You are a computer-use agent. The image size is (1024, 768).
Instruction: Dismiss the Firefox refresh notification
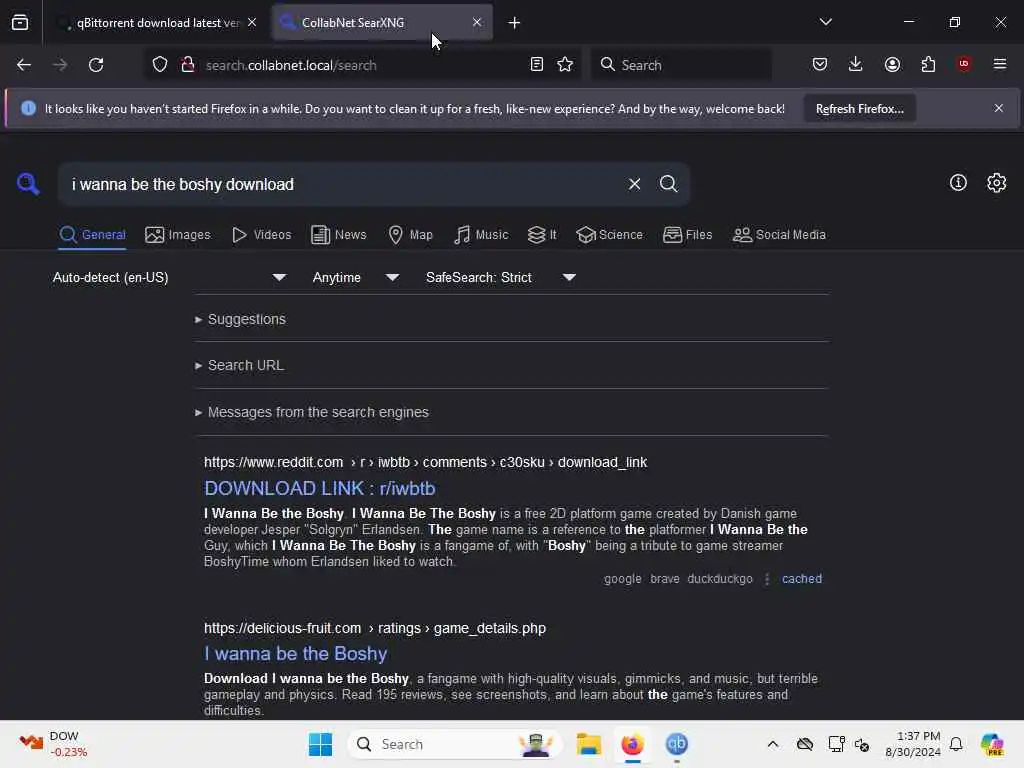click(999, 108)
